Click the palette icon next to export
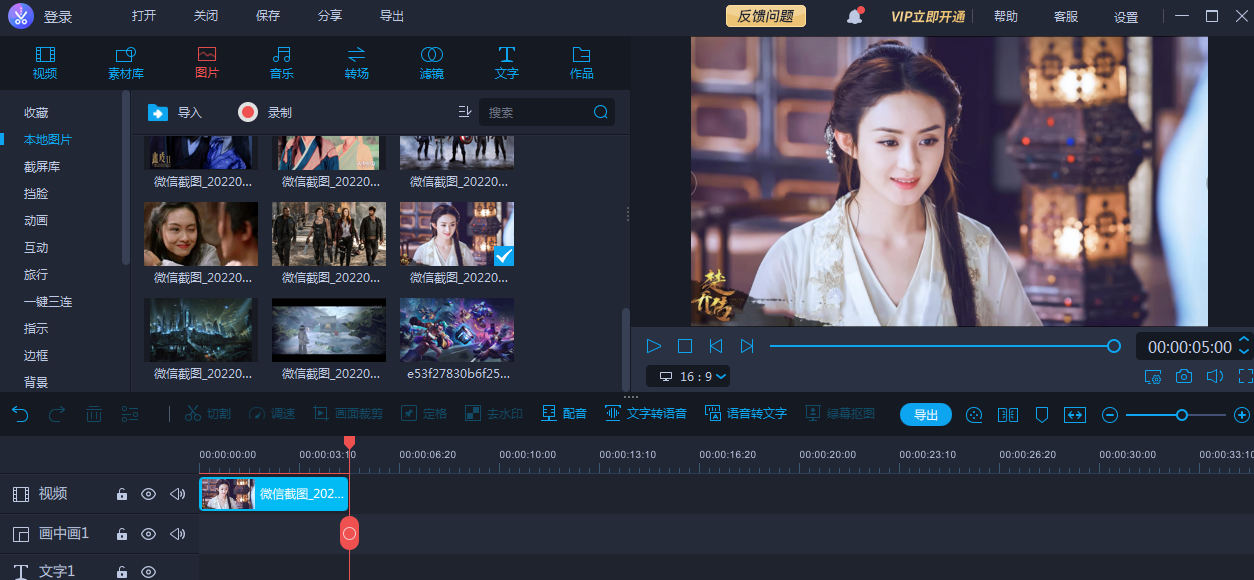Screen dimensions: 1254x580 pyautogui.click(x=974, y=415)
